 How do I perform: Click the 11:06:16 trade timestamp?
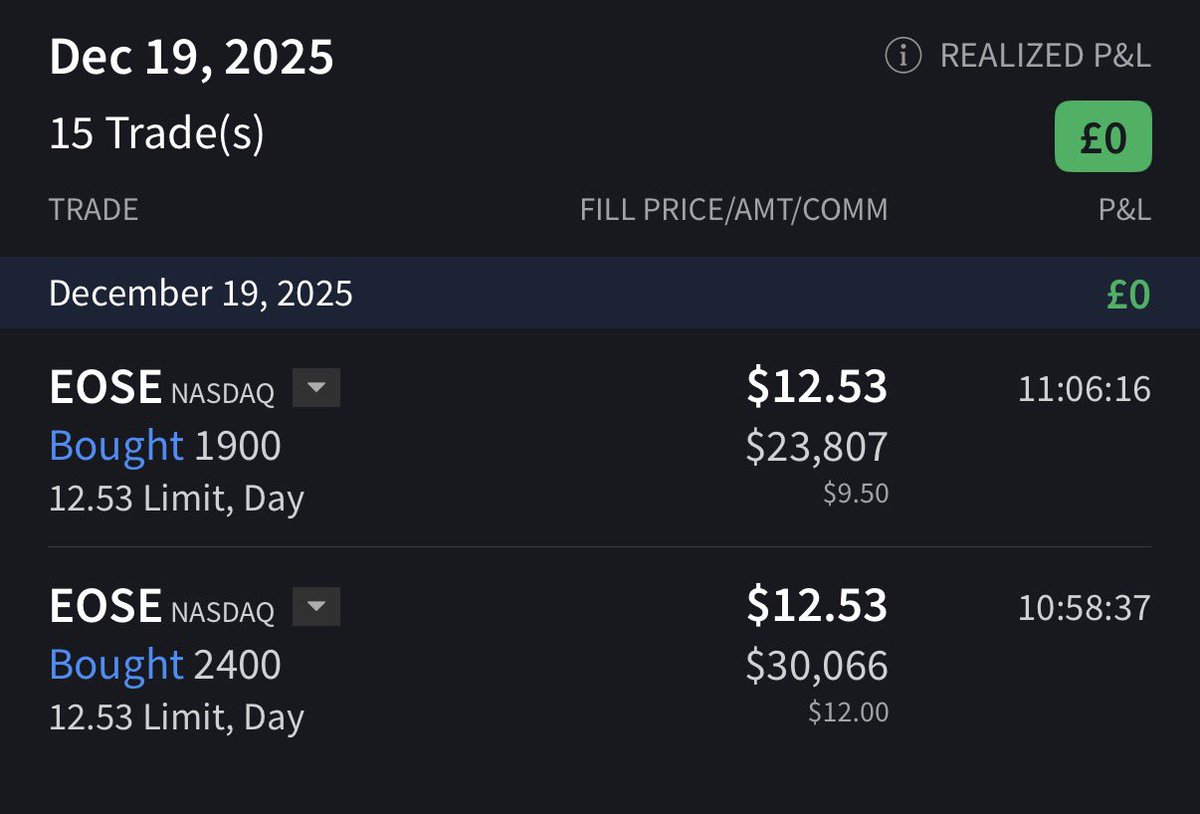[1084, 389]
